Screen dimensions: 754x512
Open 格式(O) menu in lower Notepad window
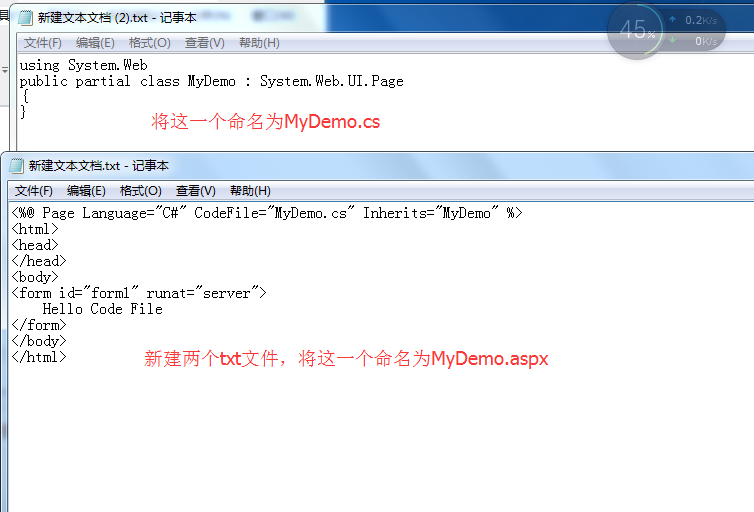[x=140, y=191]
